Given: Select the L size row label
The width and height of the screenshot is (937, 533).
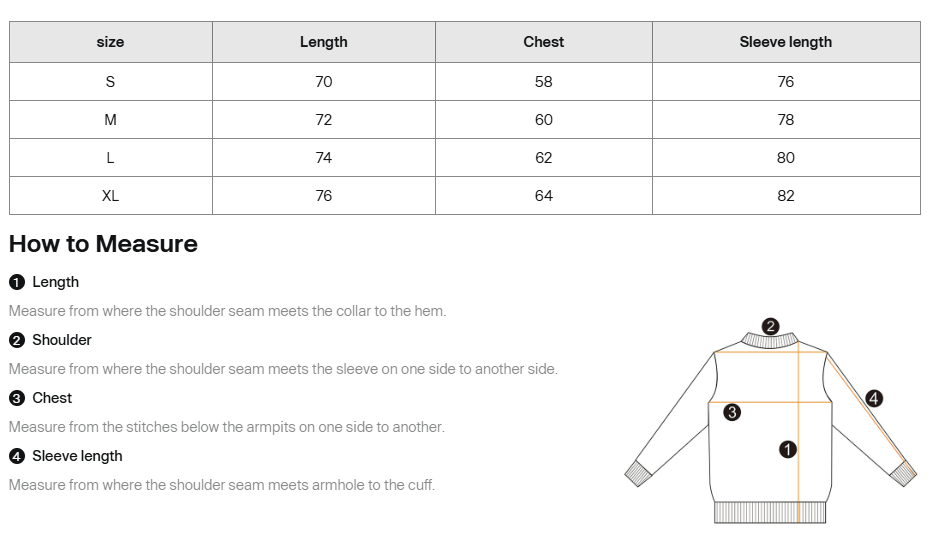Looking at the screenshot, I should [110, 158].
